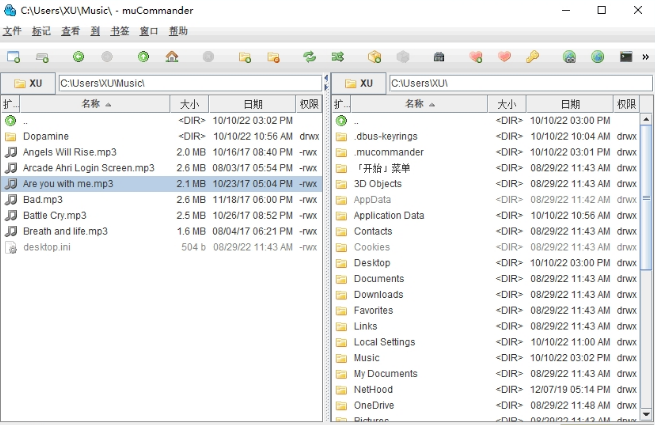Select 3D Objects folder
655x425 pixels.
[x=486, y=184]
